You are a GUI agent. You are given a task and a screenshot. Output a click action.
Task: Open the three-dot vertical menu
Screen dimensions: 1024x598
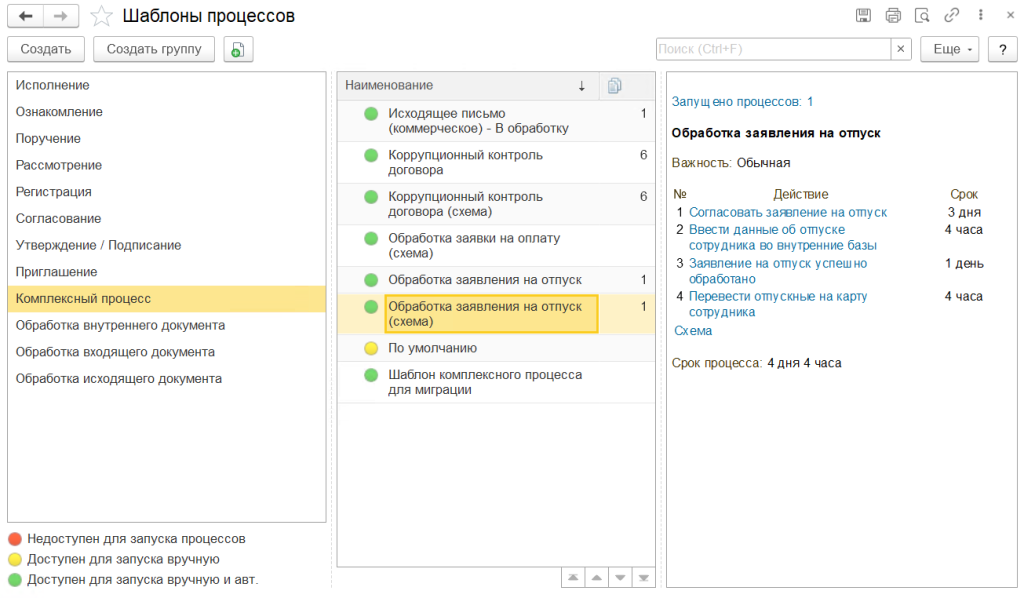[982, 16]
